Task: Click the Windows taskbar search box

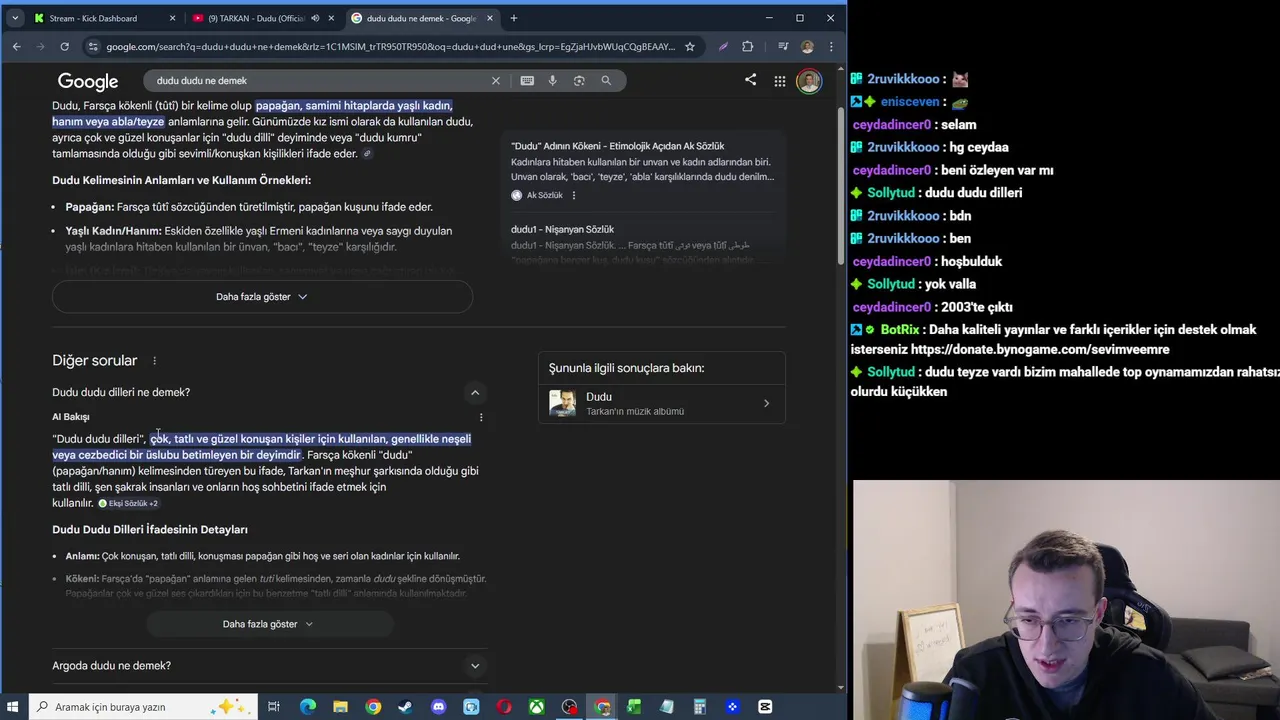Action: (x=143, y=707)
